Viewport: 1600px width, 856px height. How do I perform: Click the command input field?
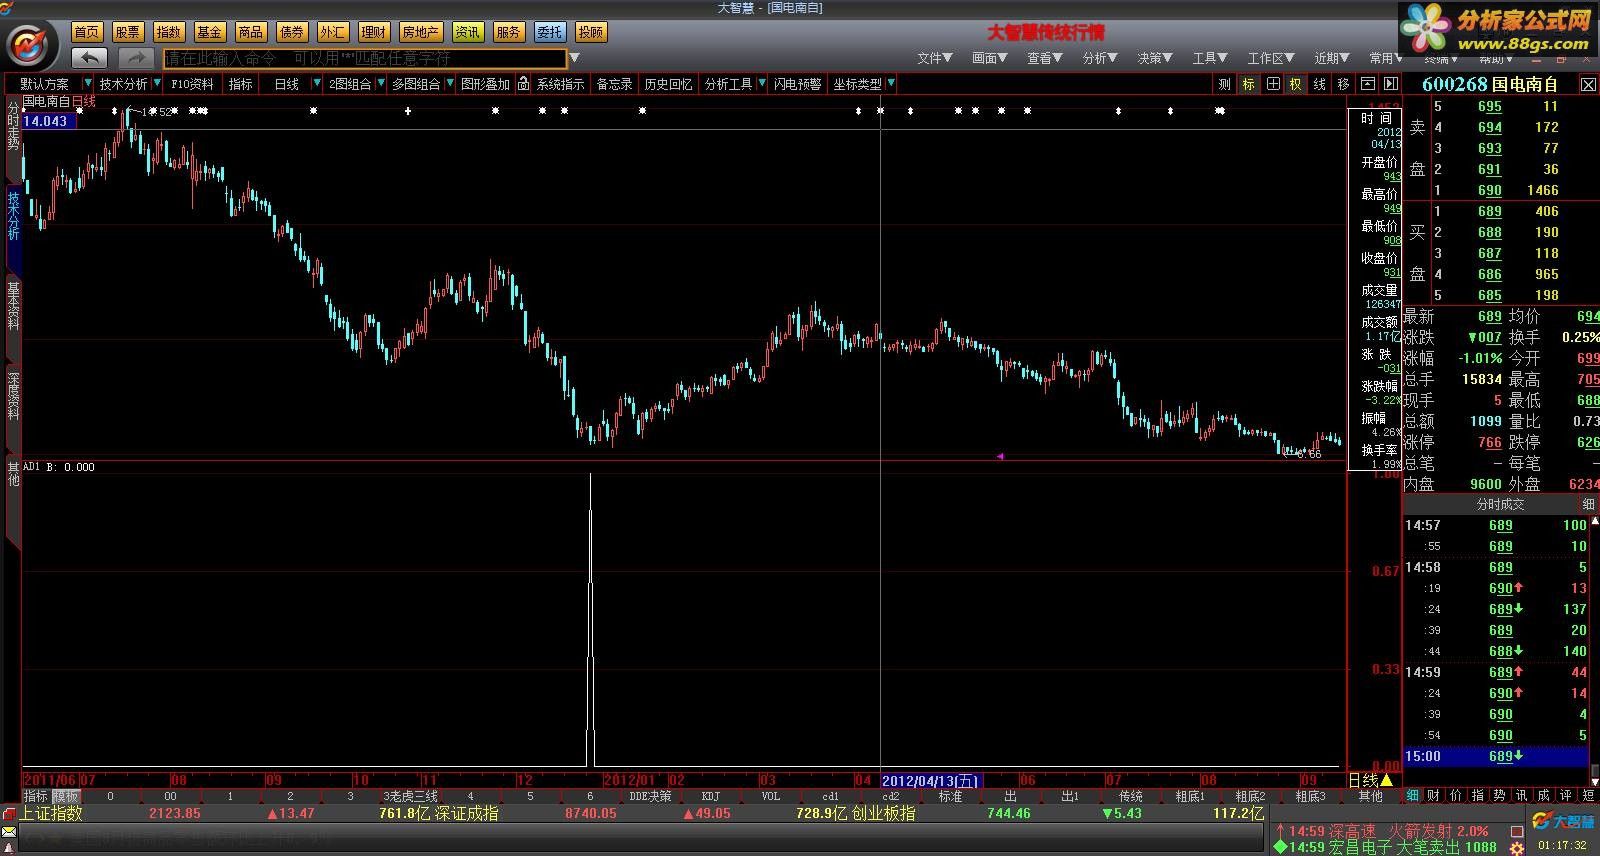[366, 59]
